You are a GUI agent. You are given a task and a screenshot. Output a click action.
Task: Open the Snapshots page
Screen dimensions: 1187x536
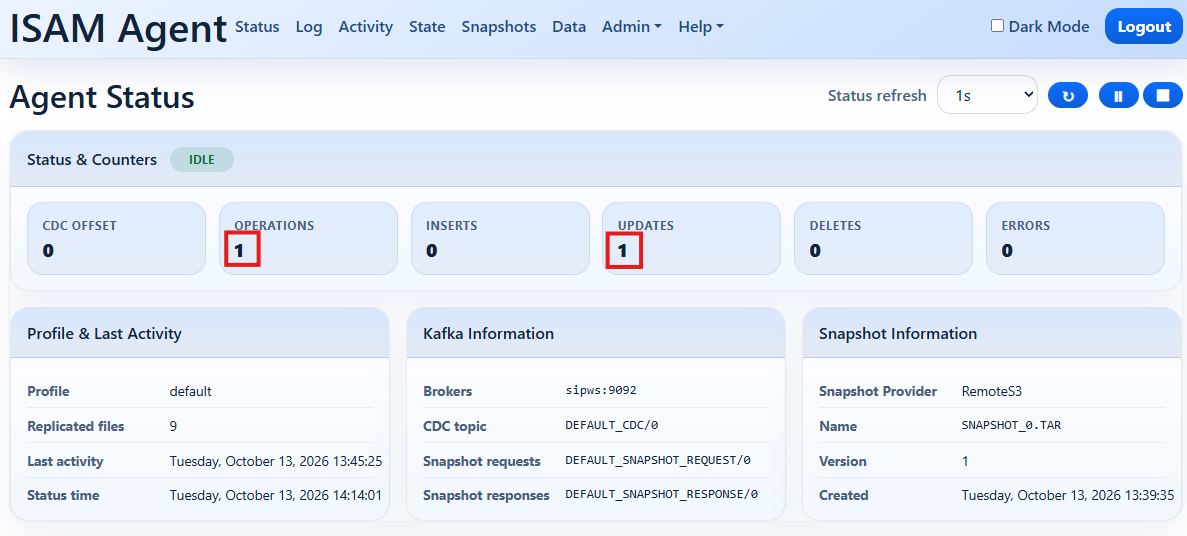pos(499,26)
